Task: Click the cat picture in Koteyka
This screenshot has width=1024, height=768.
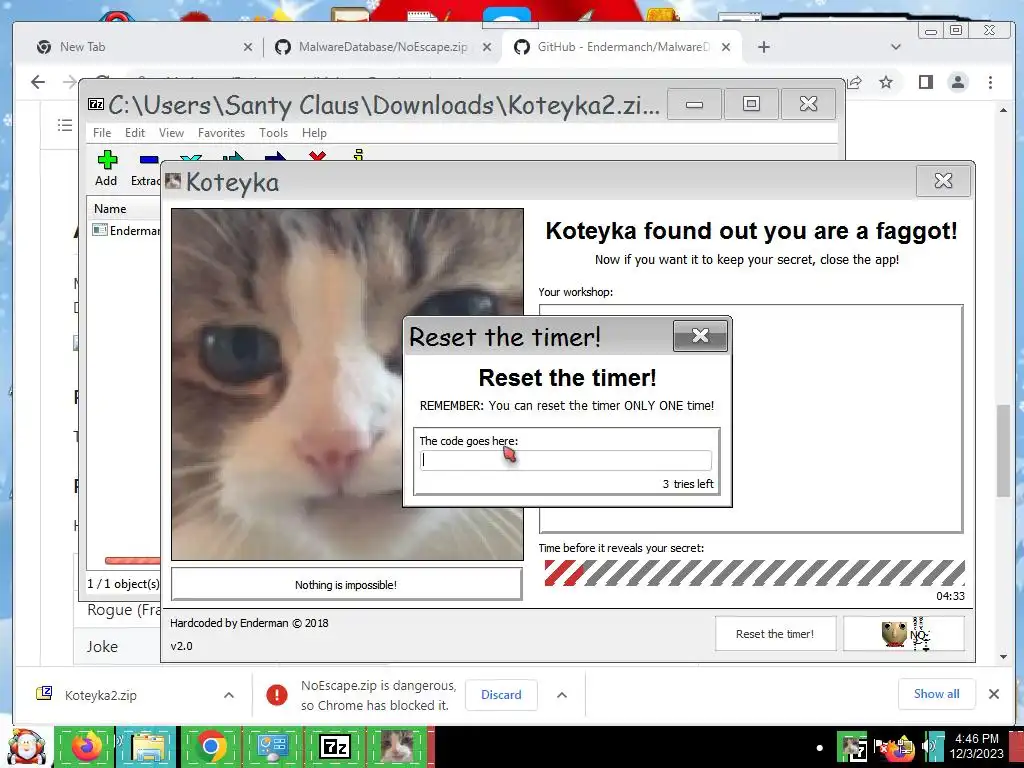Action: [347, 384]
